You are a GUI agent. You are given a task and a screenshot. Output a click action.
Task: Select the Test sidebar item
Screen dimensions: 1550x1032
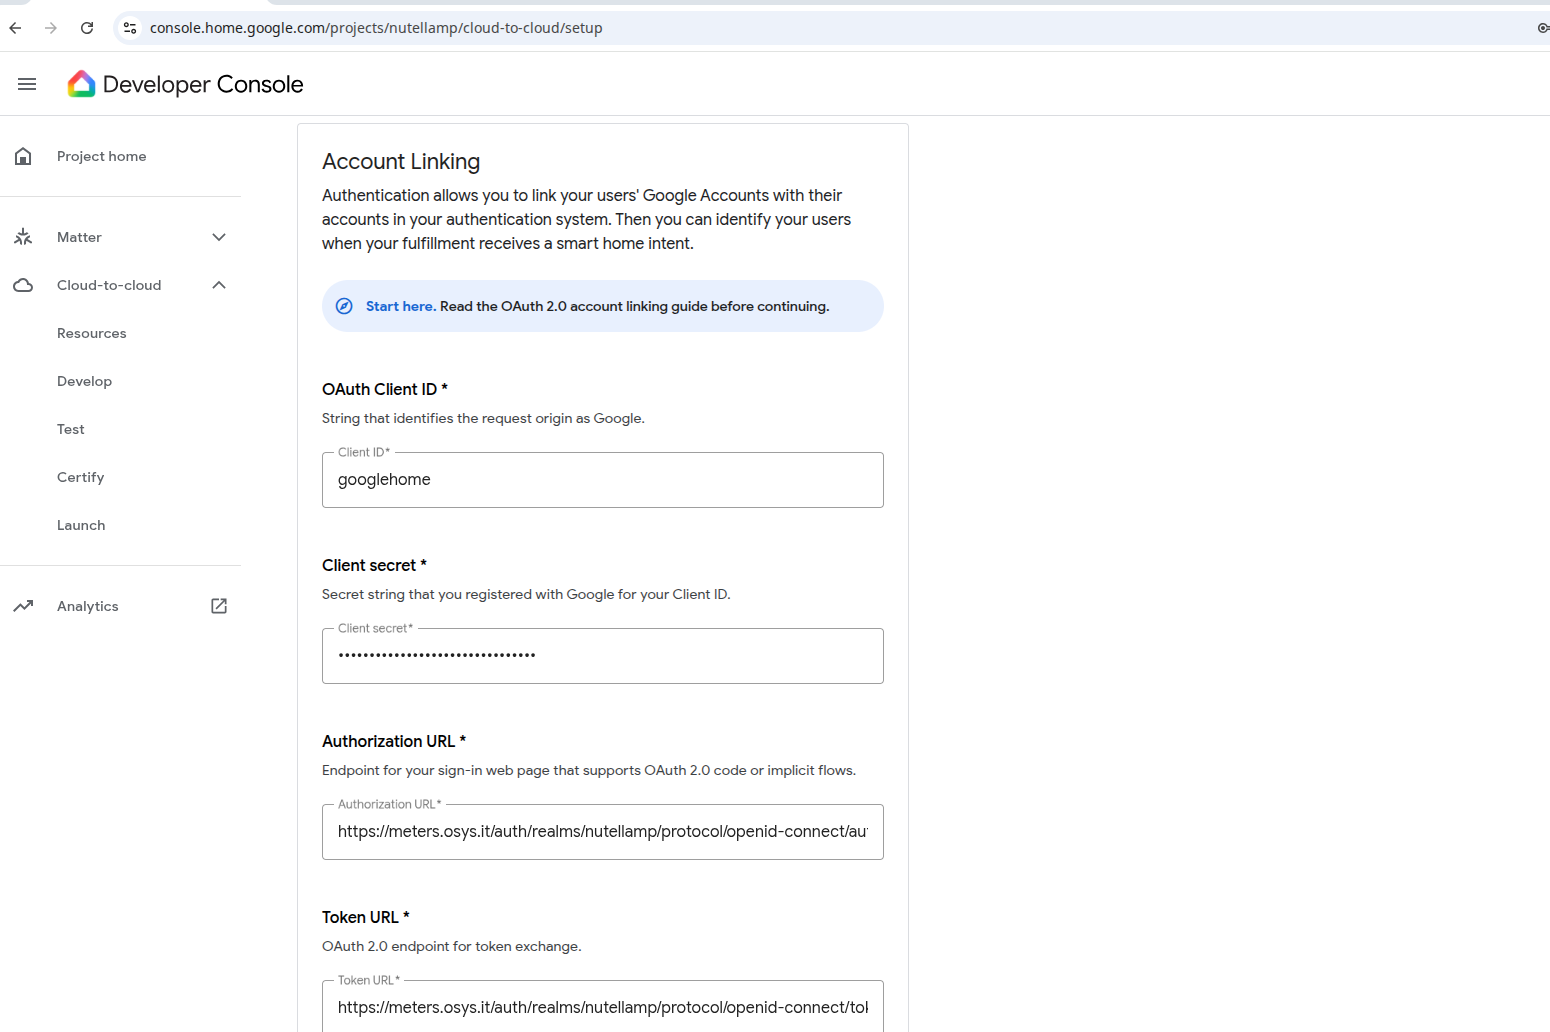coord(71,429)
